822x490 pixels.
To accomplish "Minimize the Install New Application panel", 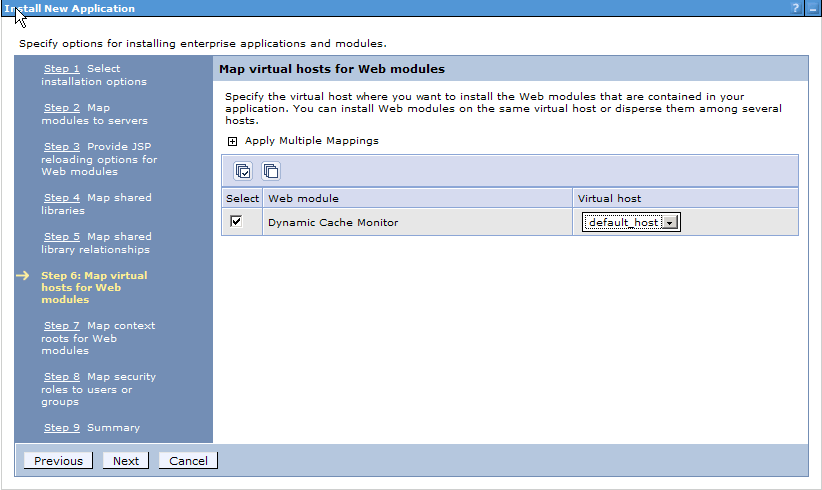I will [813, 8].
